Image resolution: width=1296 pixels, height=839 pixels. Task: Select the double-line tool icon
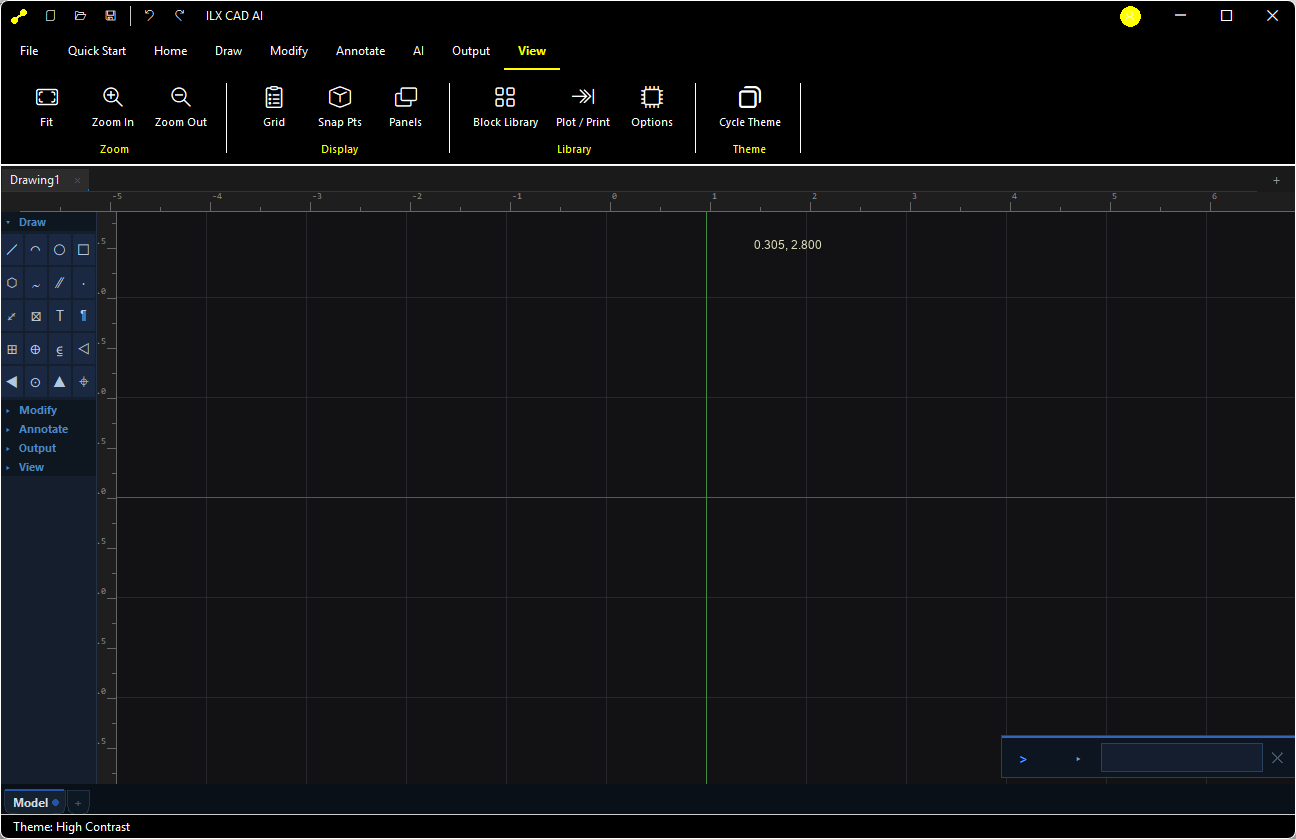[x=60, y=283]
